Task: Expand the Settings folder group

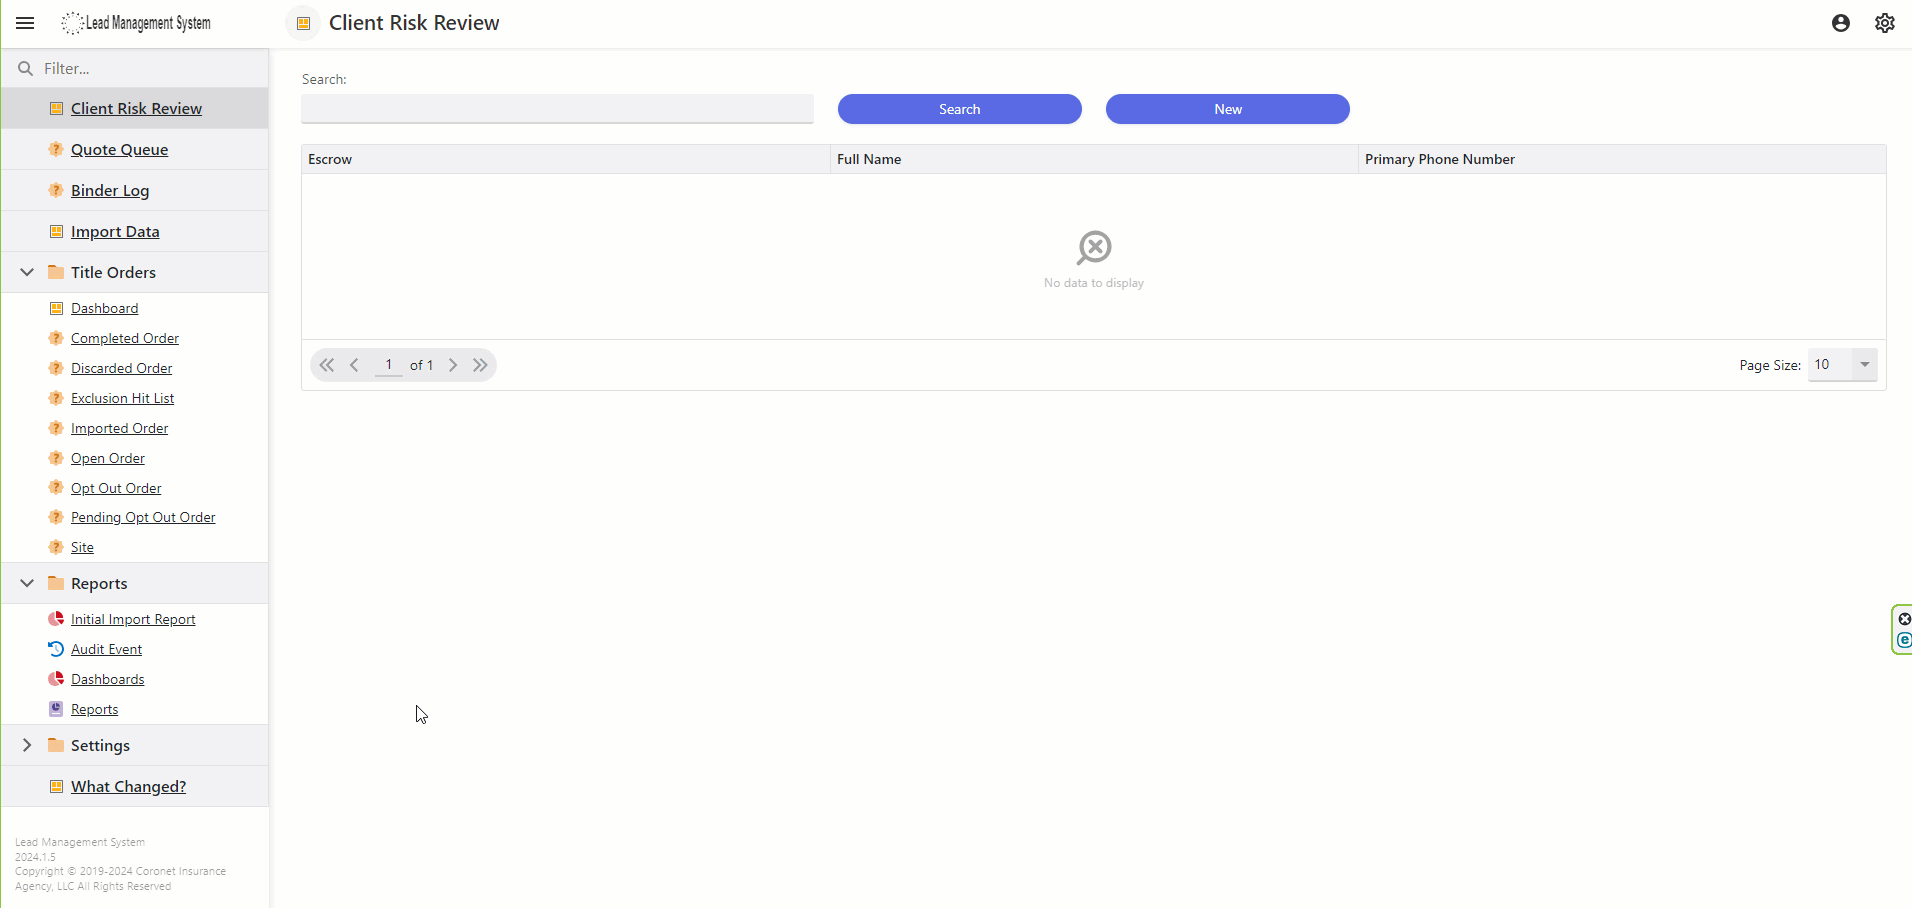Action: 27,745
